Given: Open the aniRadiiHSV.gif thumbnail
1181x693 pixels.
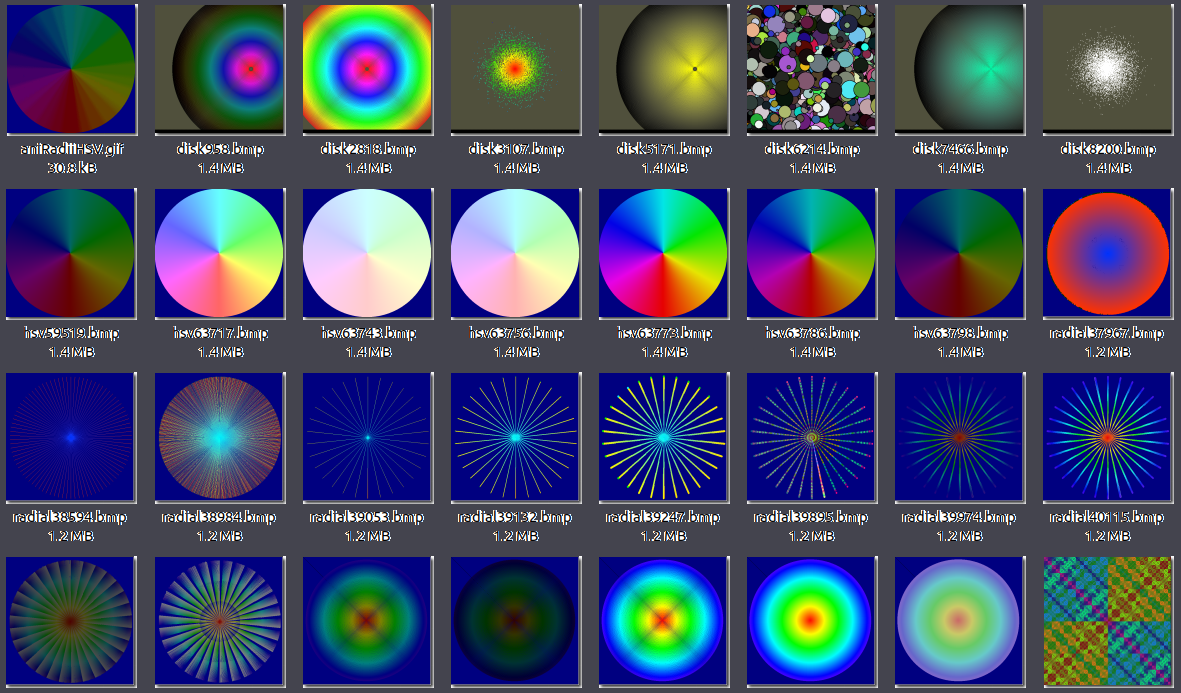Looking at the screenshot, I should (70, 69).
